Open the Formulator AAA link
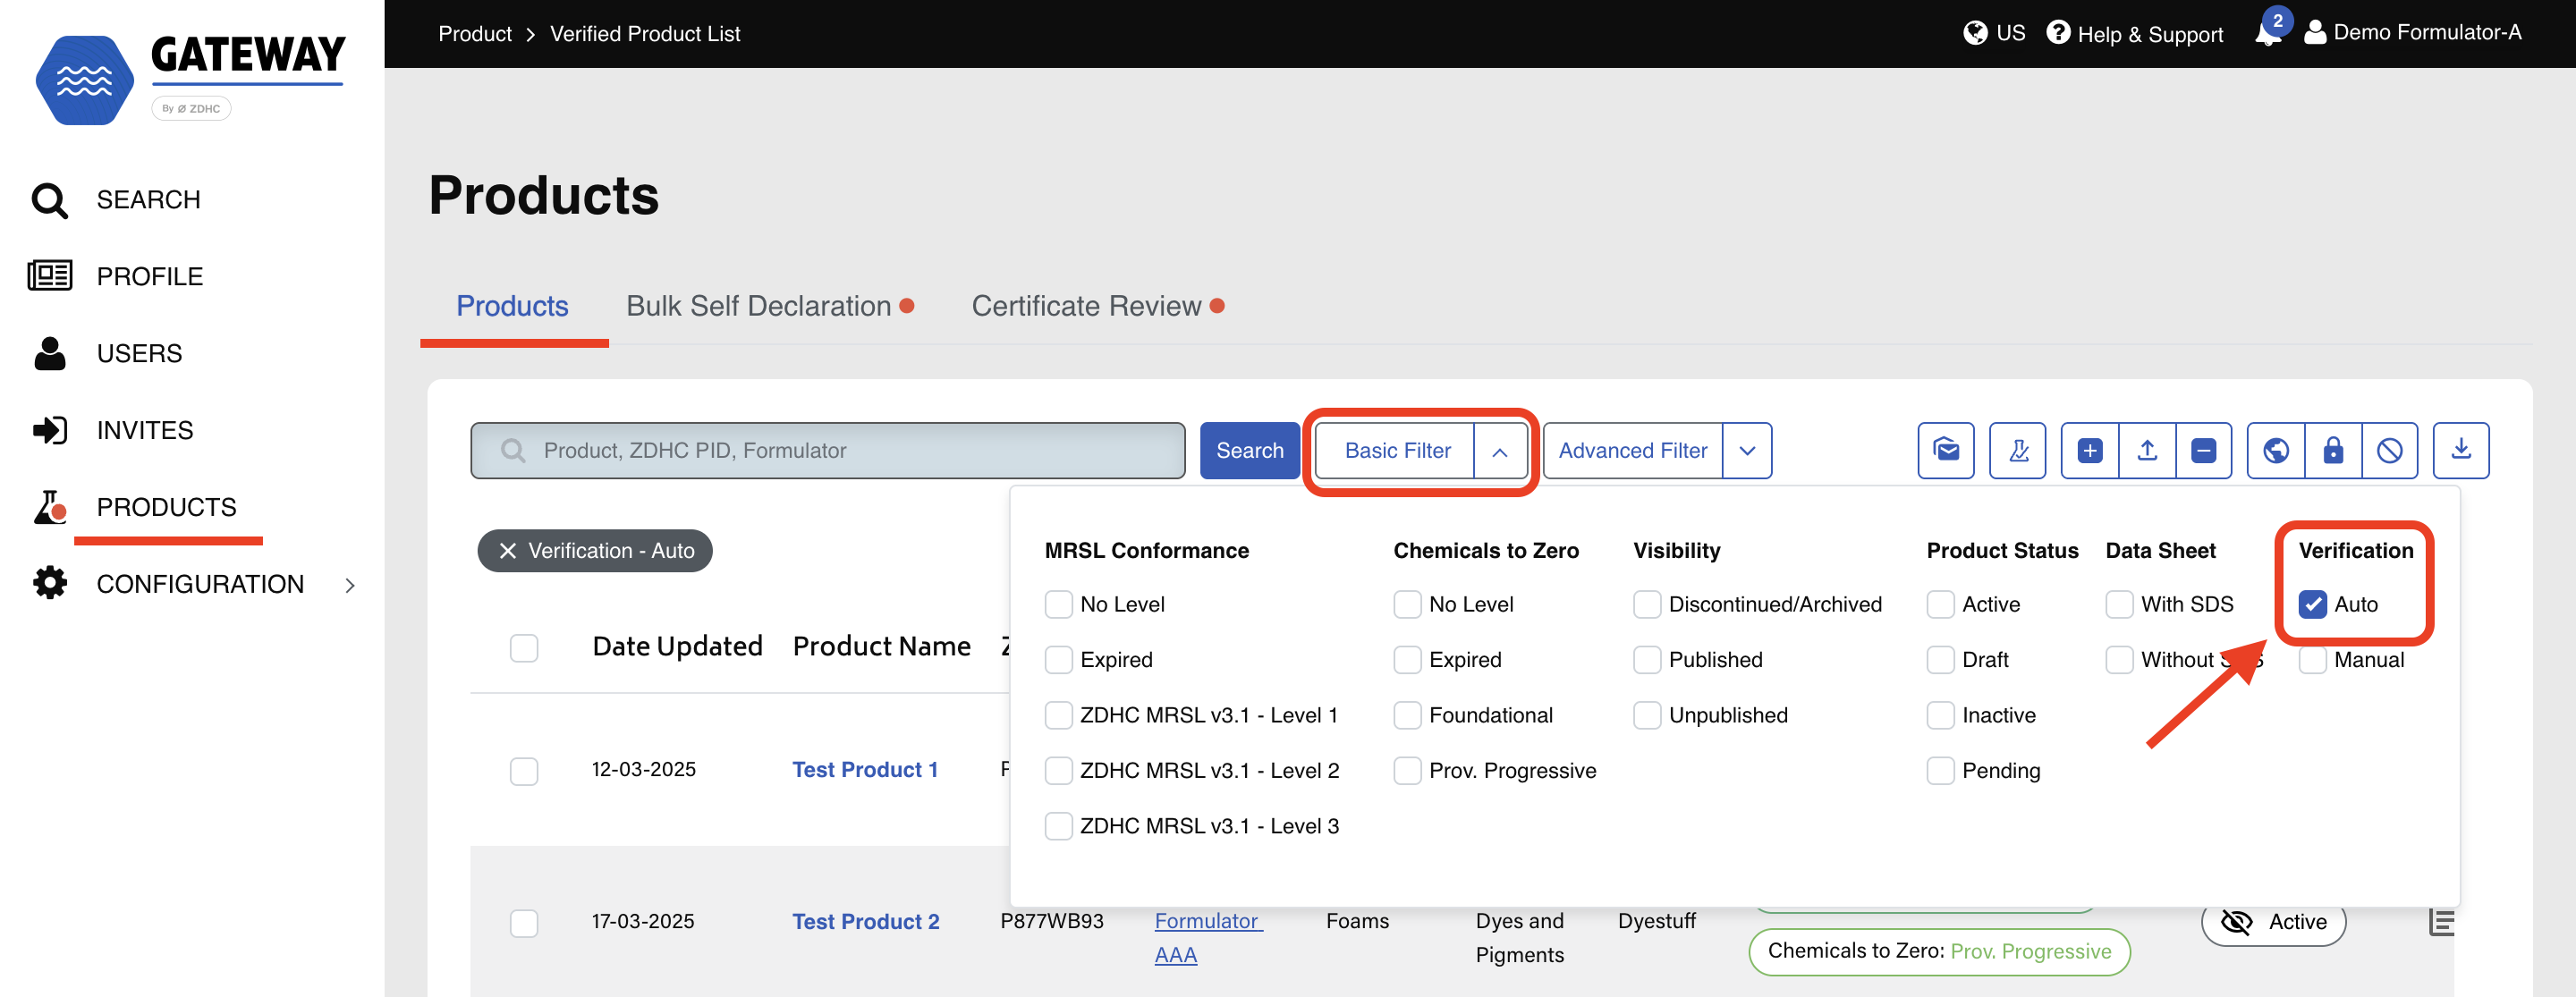Image resolution: width=2576 pixels, height=997 pixels. pyautogui.click(x=1208, y=938)
